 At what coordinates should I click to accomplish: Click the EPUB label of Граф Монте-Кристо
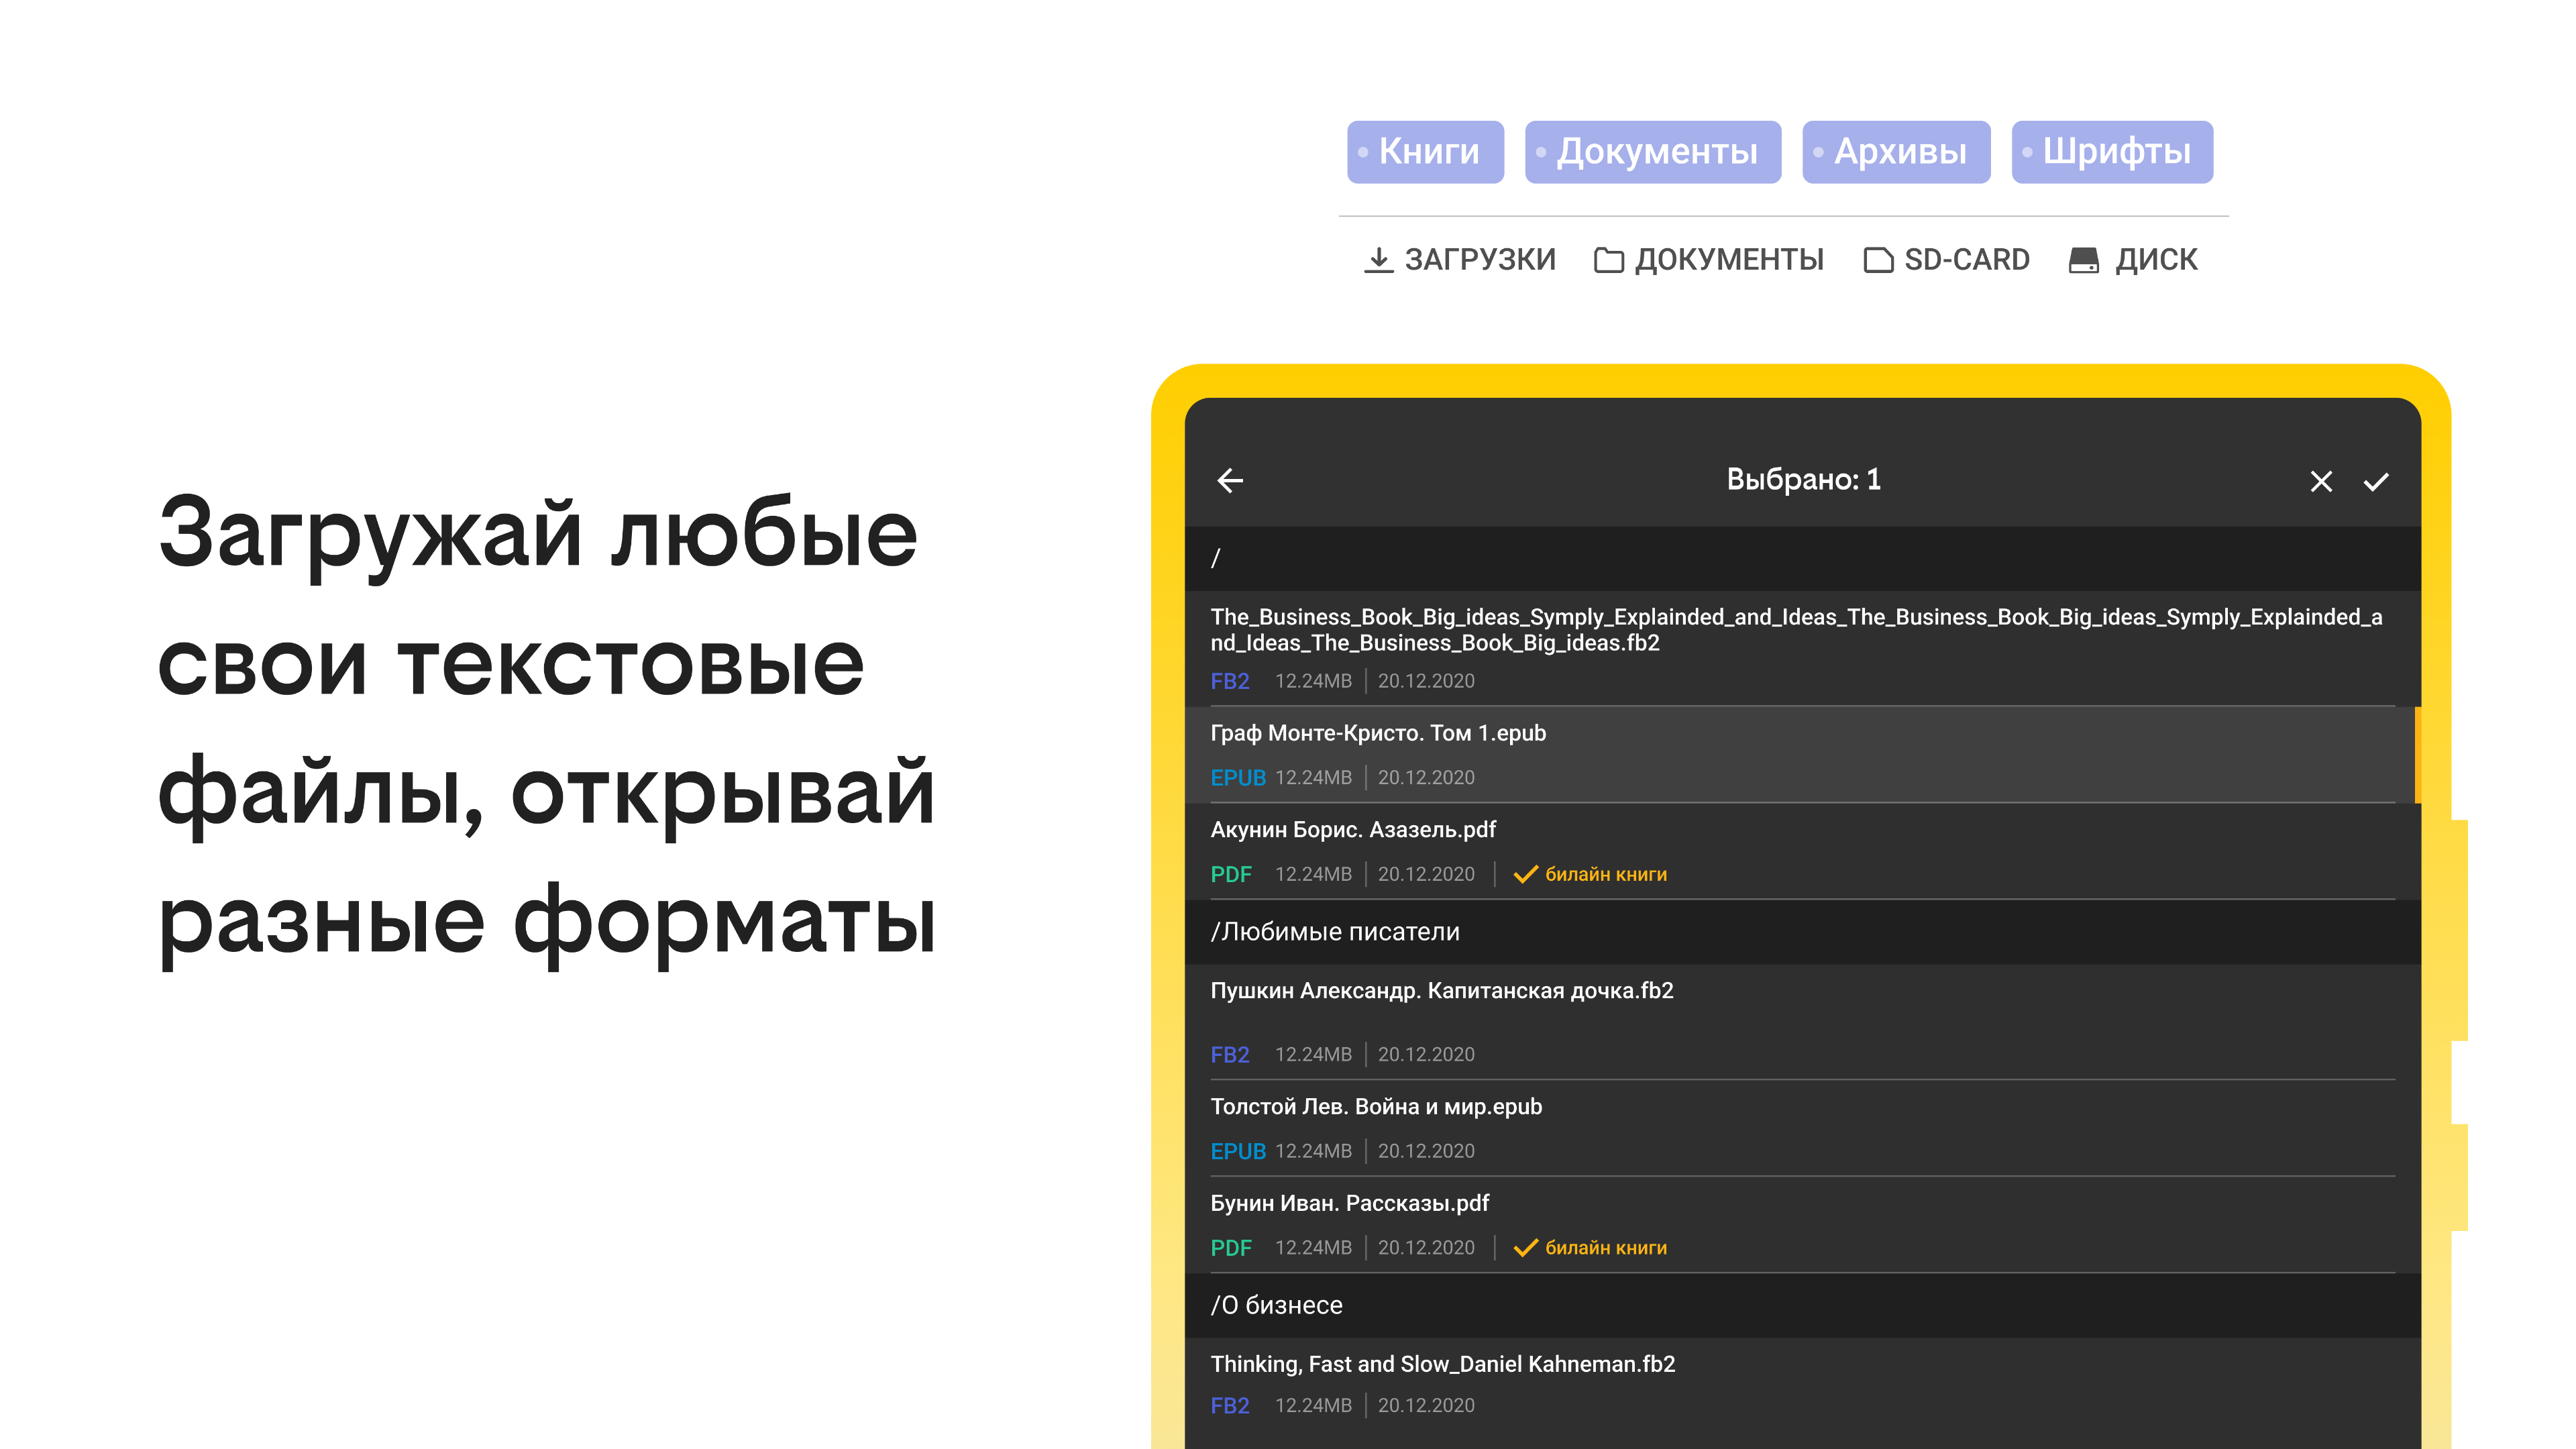[1238, 778]
